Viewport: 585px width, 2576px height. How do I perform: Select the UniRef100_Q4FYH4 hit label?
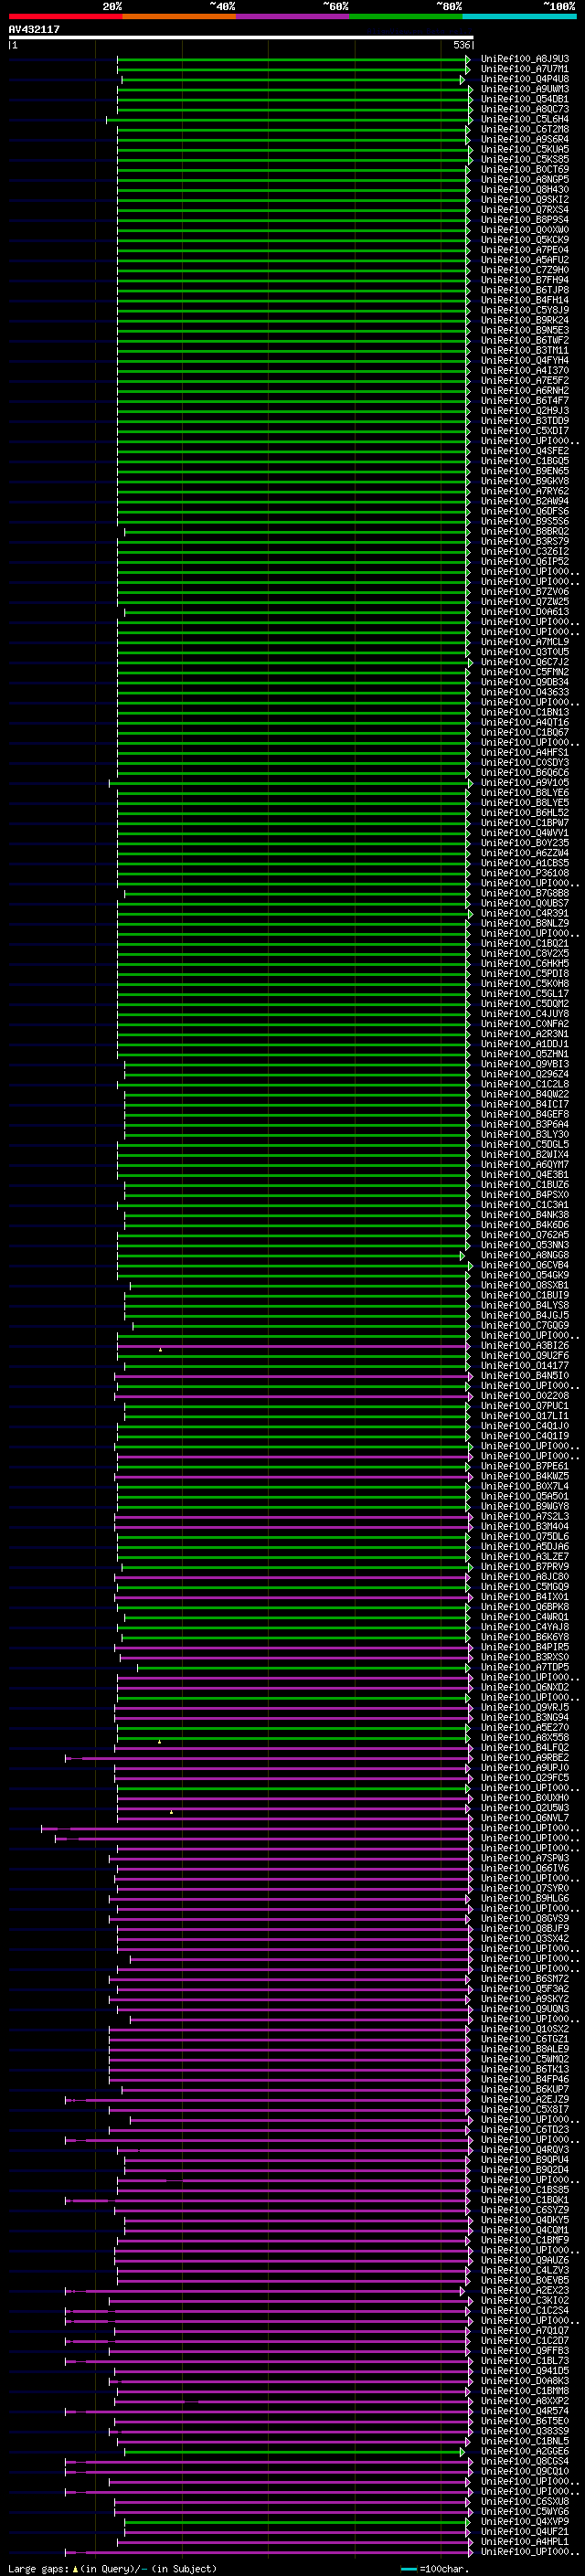click(525, 360)
